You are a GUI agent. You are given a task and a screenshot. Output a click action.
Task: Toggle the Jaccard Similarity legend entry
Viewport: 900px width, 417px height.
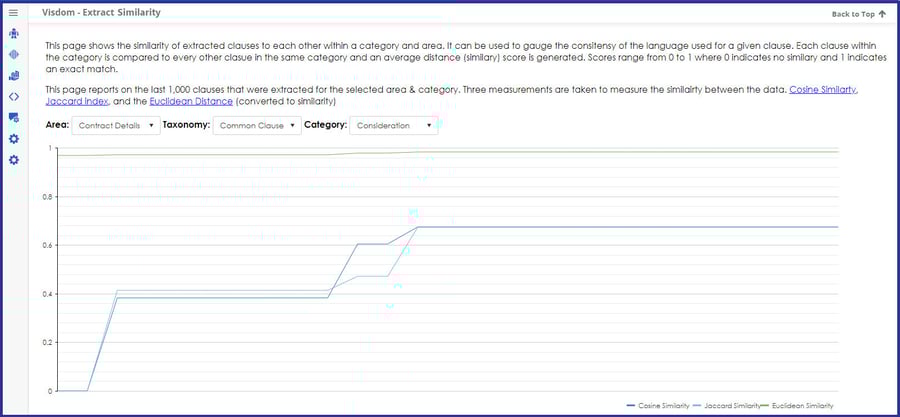click(x=726, y=406)
